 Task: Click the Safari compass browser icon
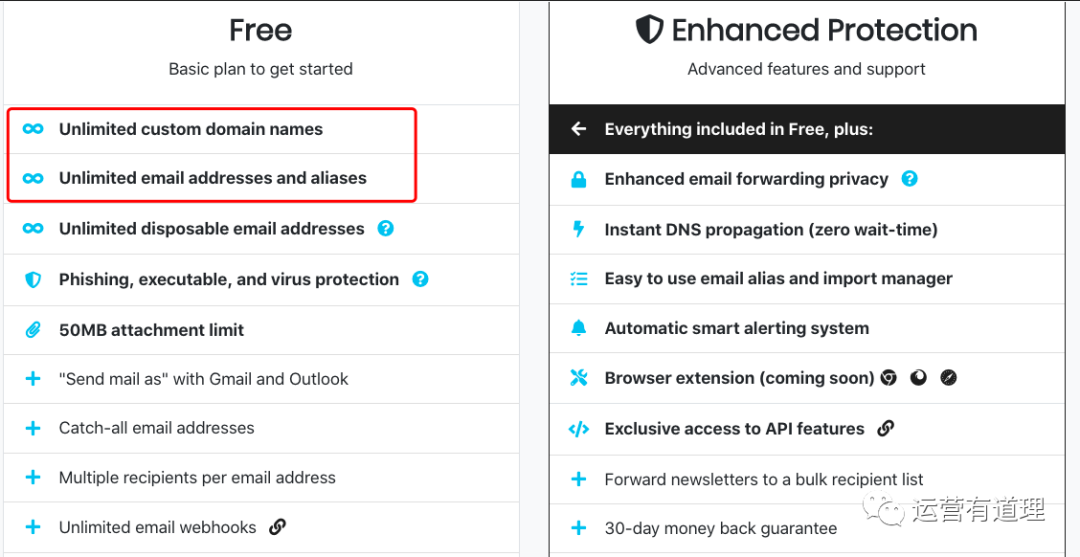pos(949,378)
